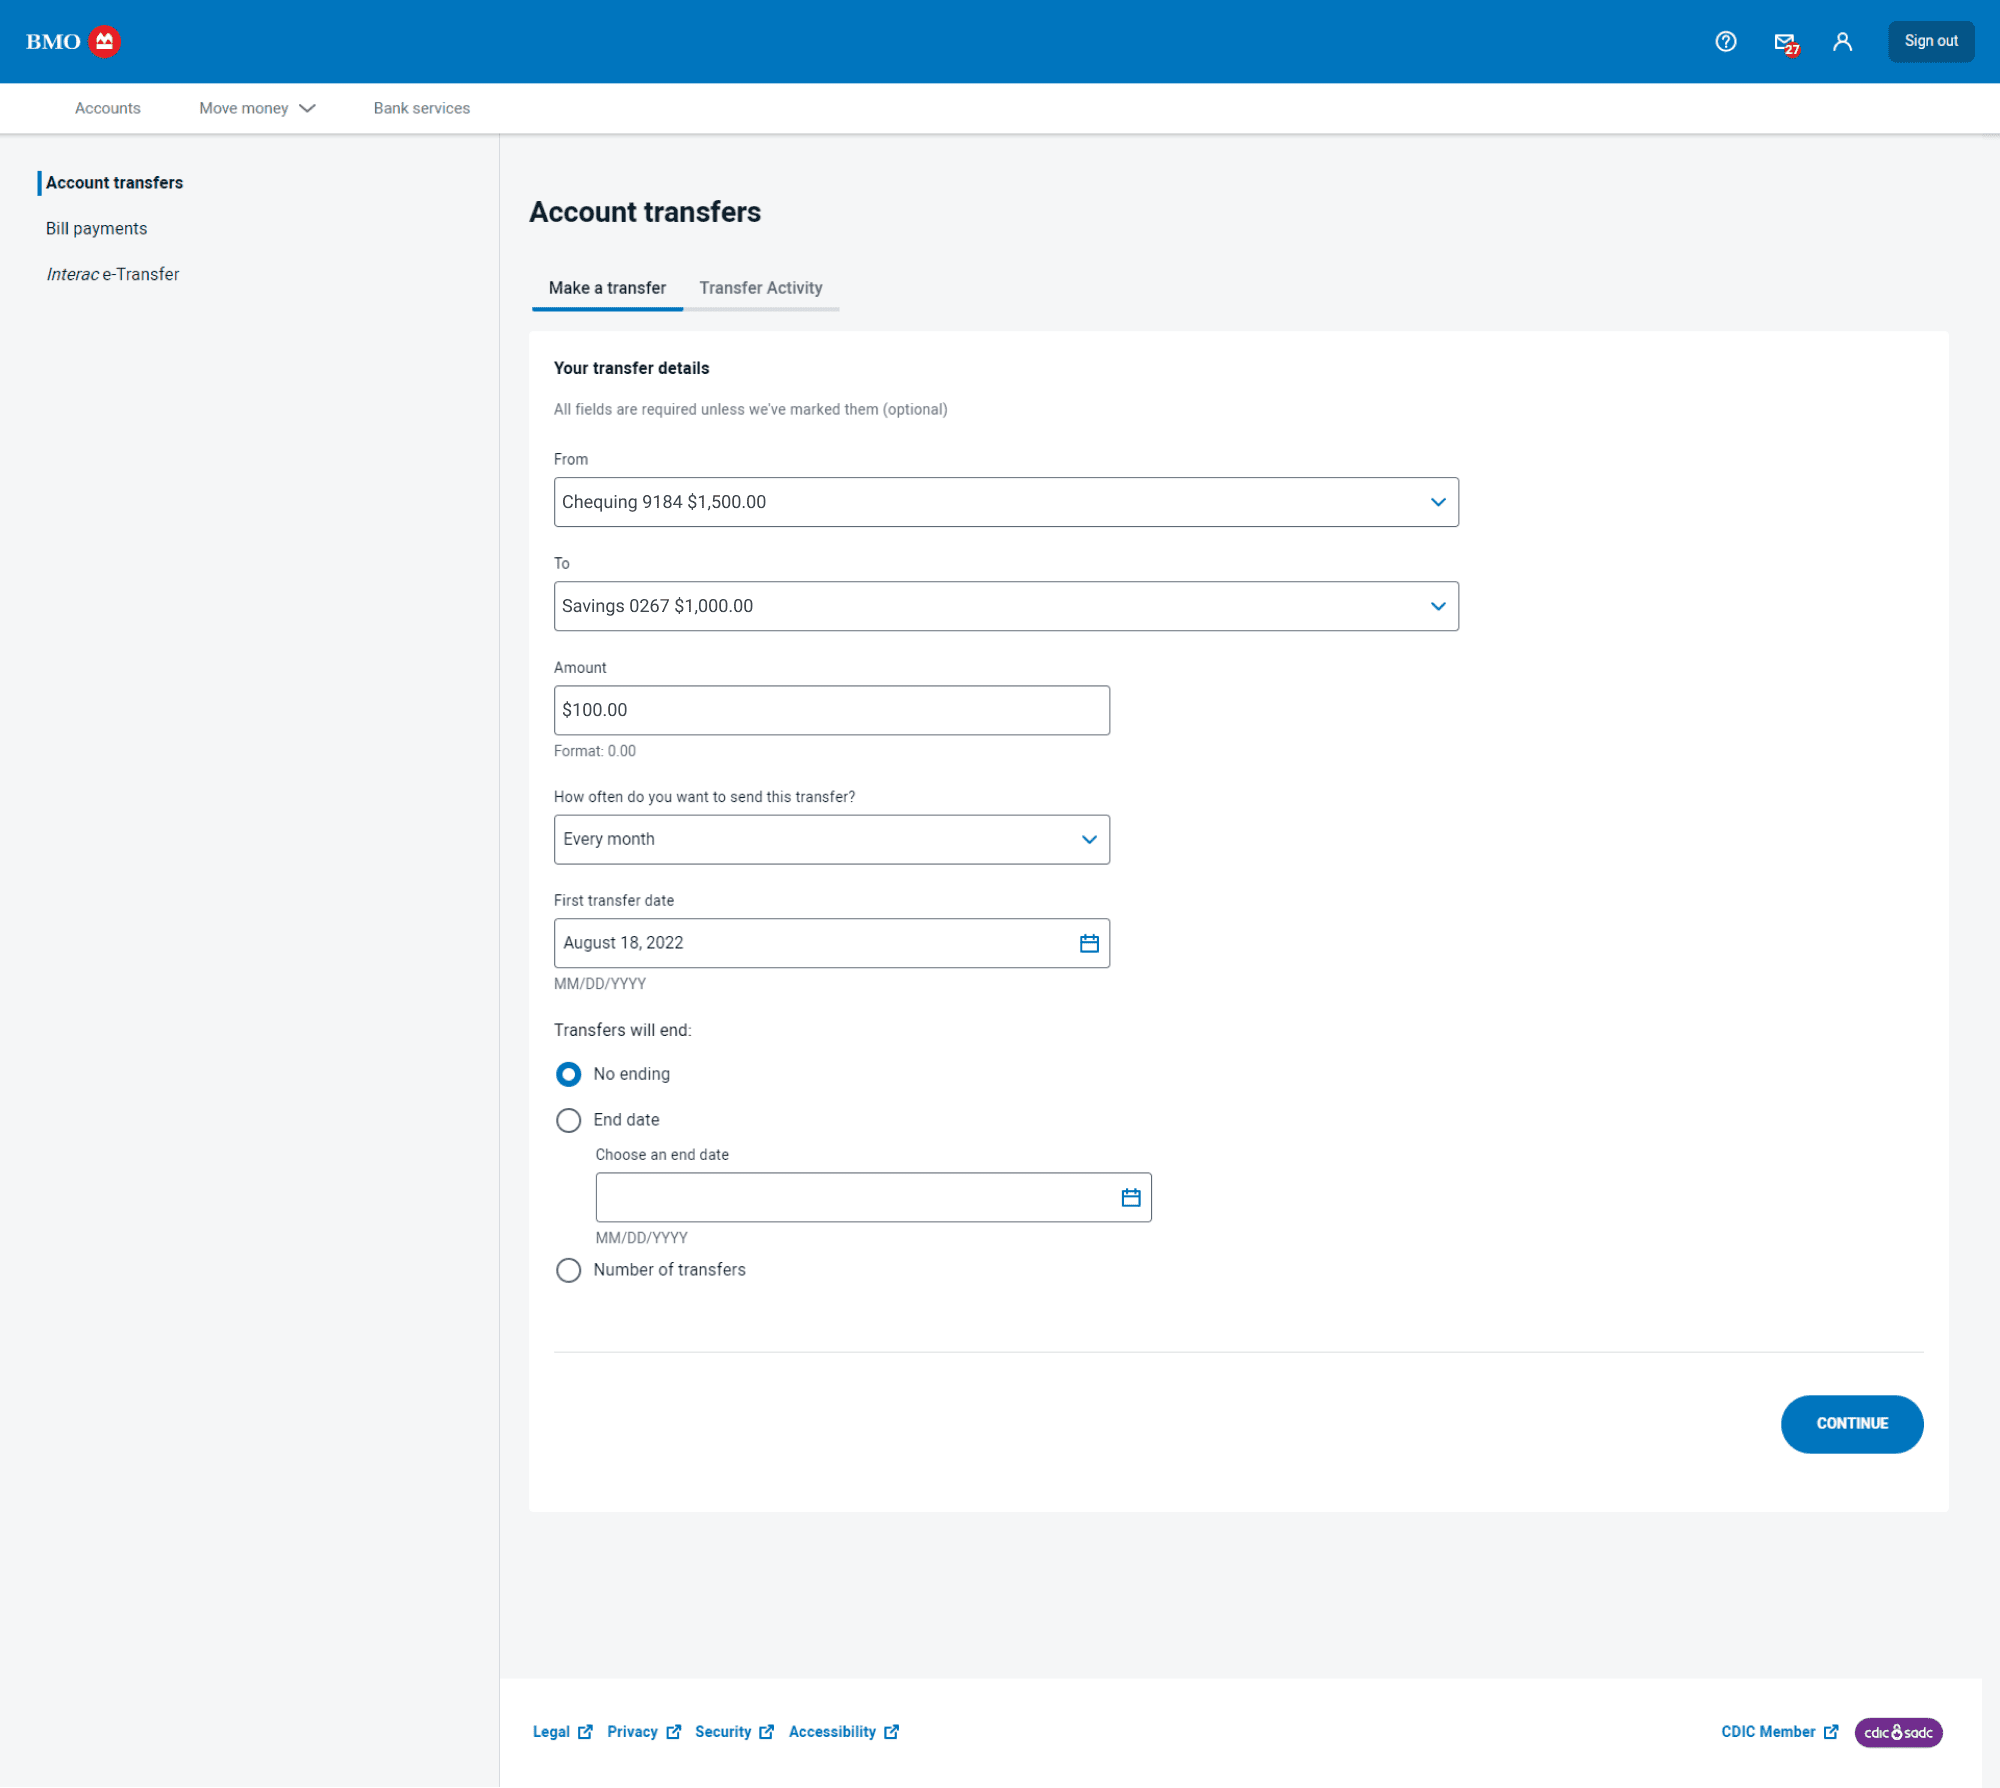Click the "Your transfer details" heading
Screen dimensions: 2000x1788
click(x=631, y=368)
